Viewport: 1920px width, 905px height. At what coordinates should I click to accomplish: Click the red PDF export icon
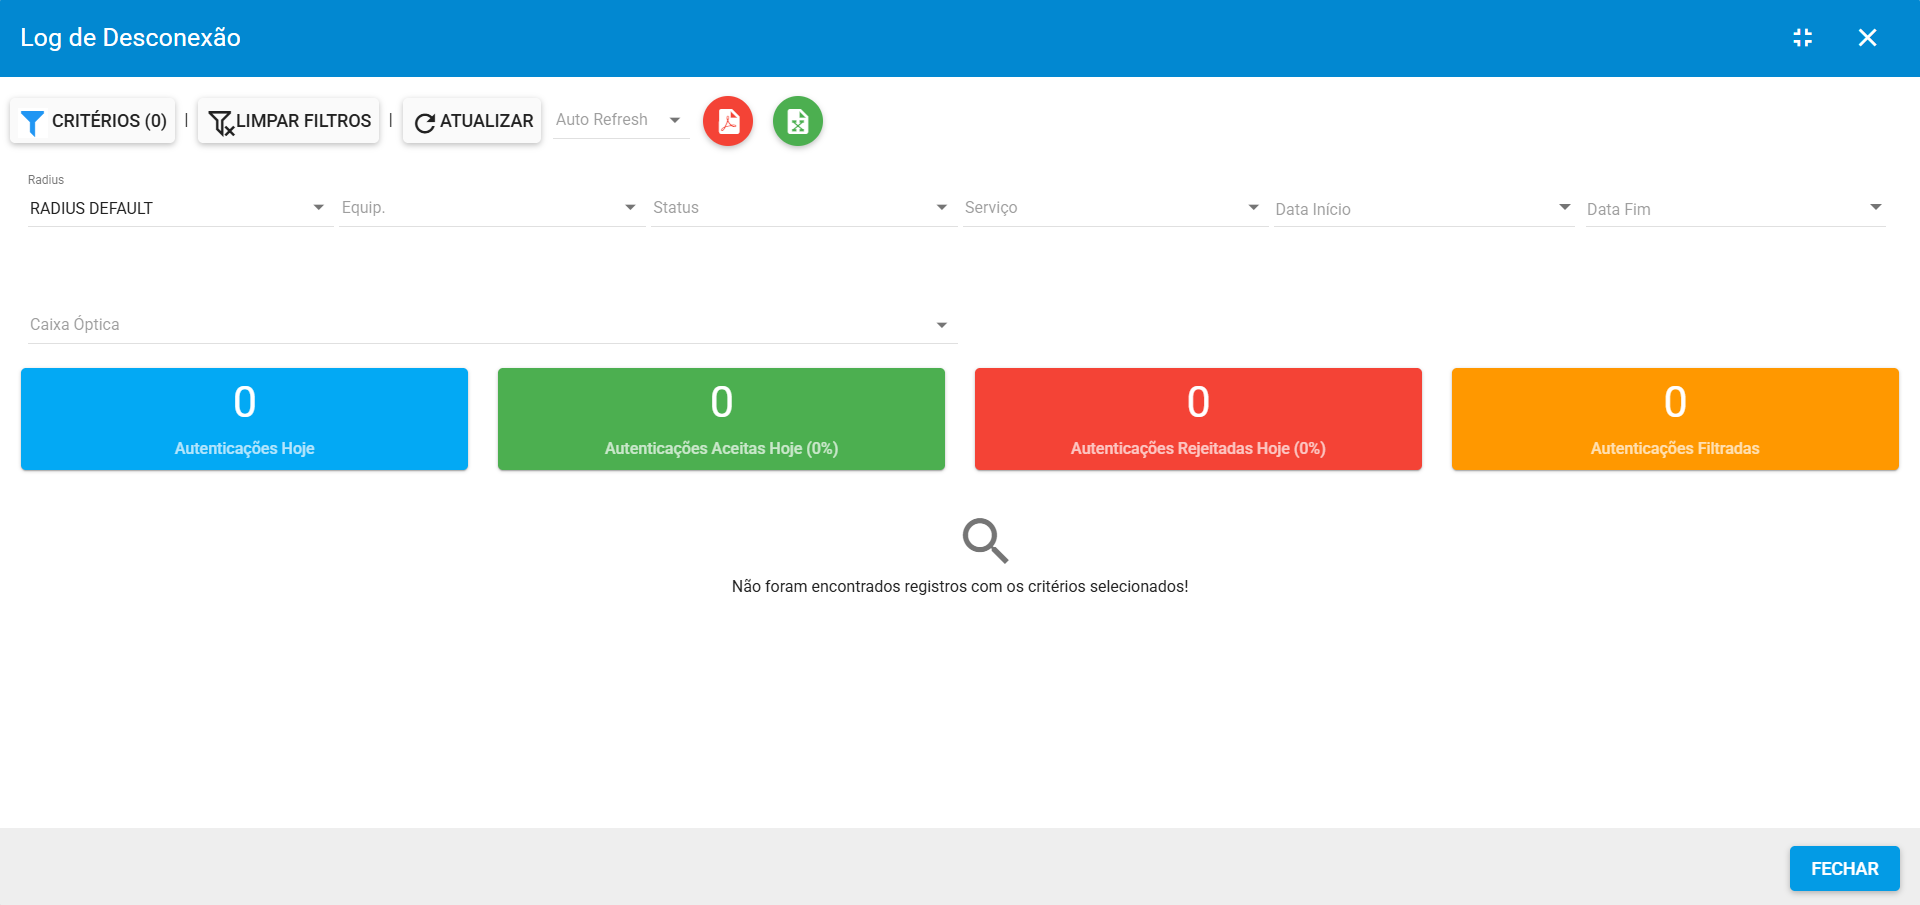click(728, 121)
